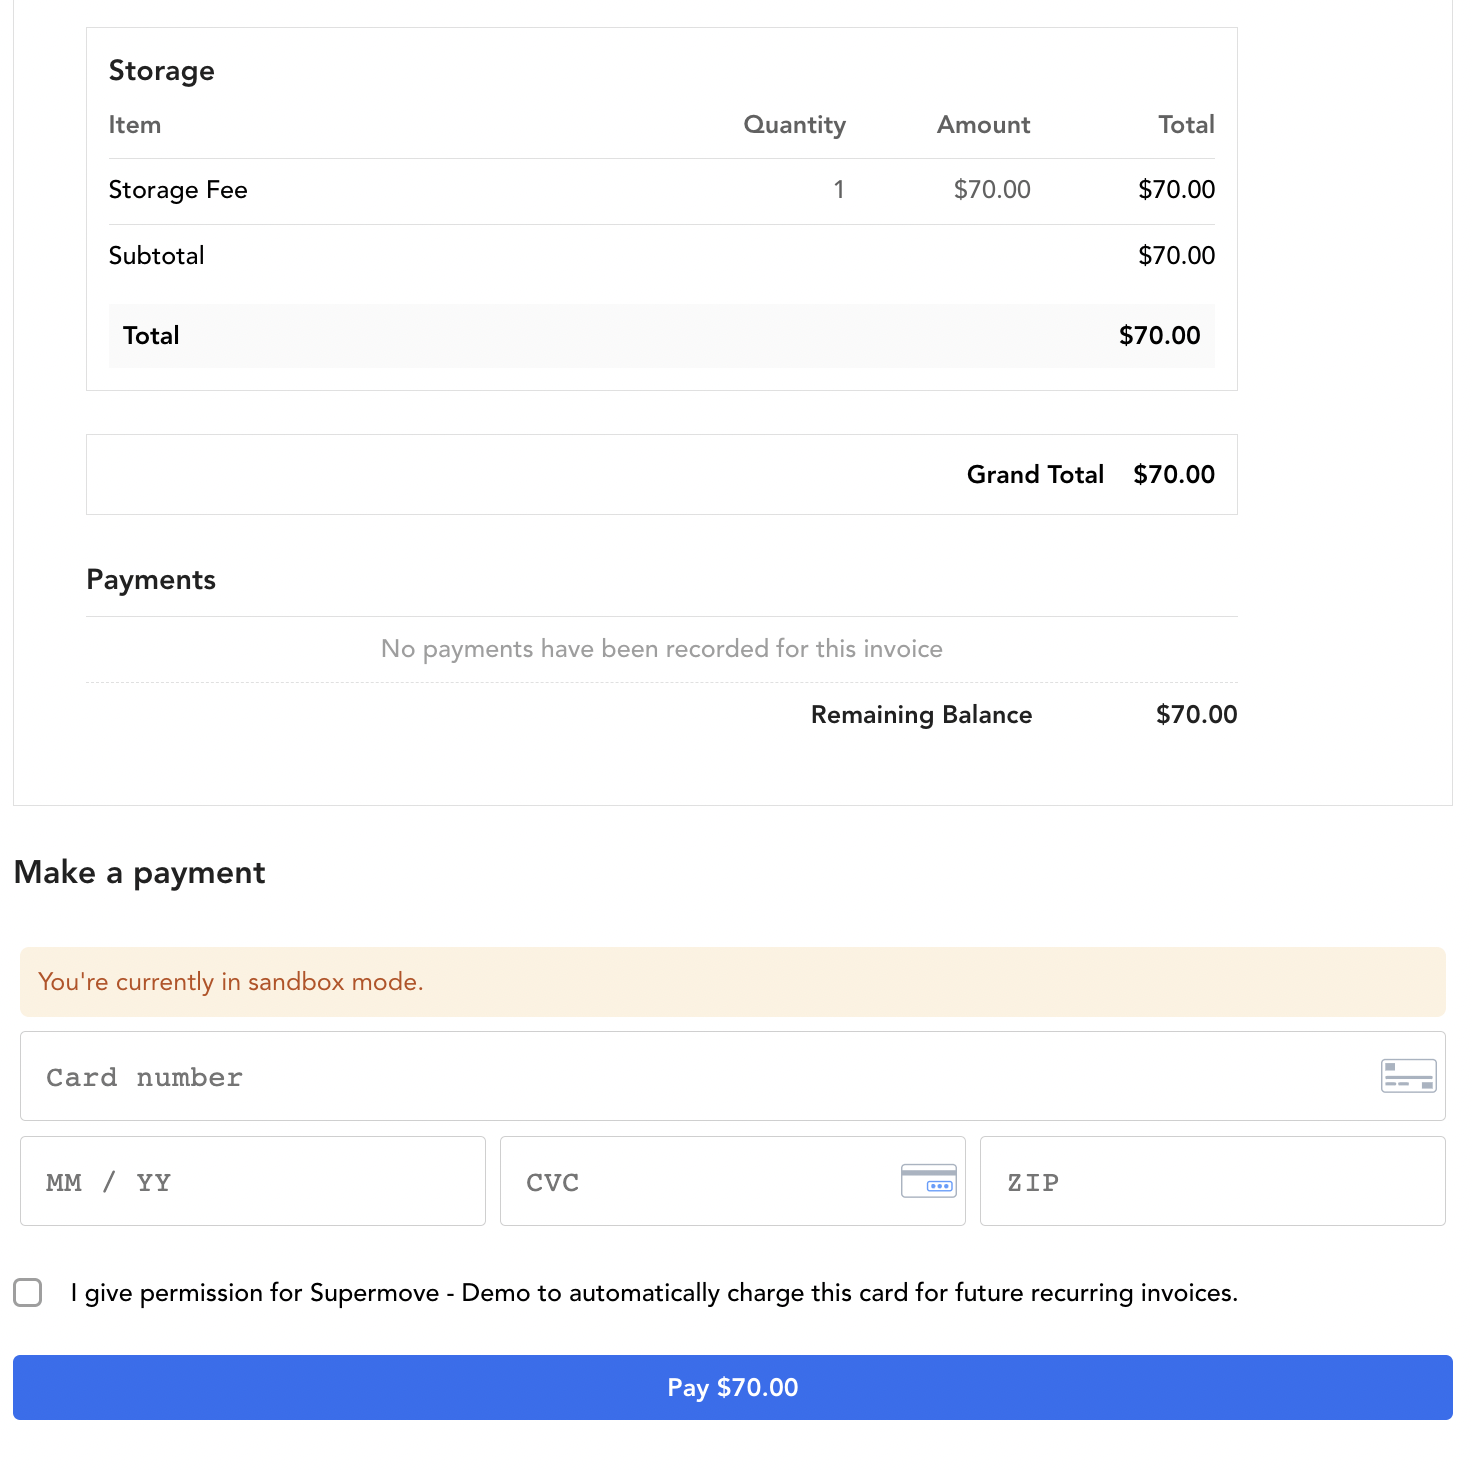
Task: Focus the CVC input field
Action: [733, 1181]
